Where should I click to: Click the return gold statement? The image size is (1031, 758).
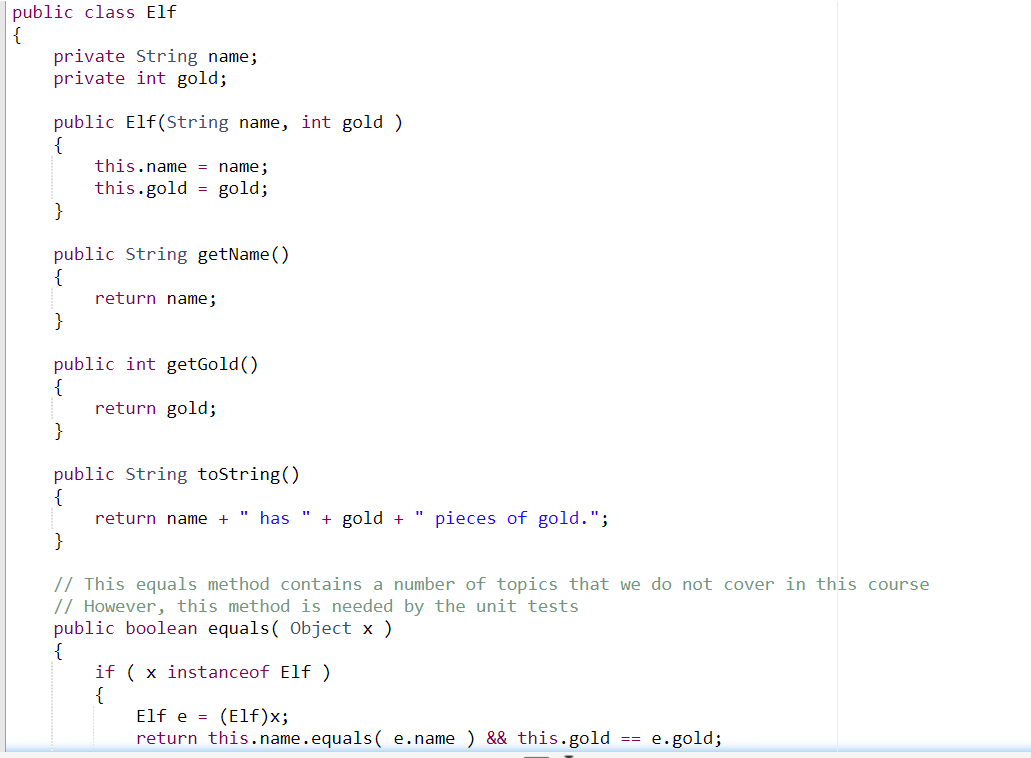(x=155, y=407)
